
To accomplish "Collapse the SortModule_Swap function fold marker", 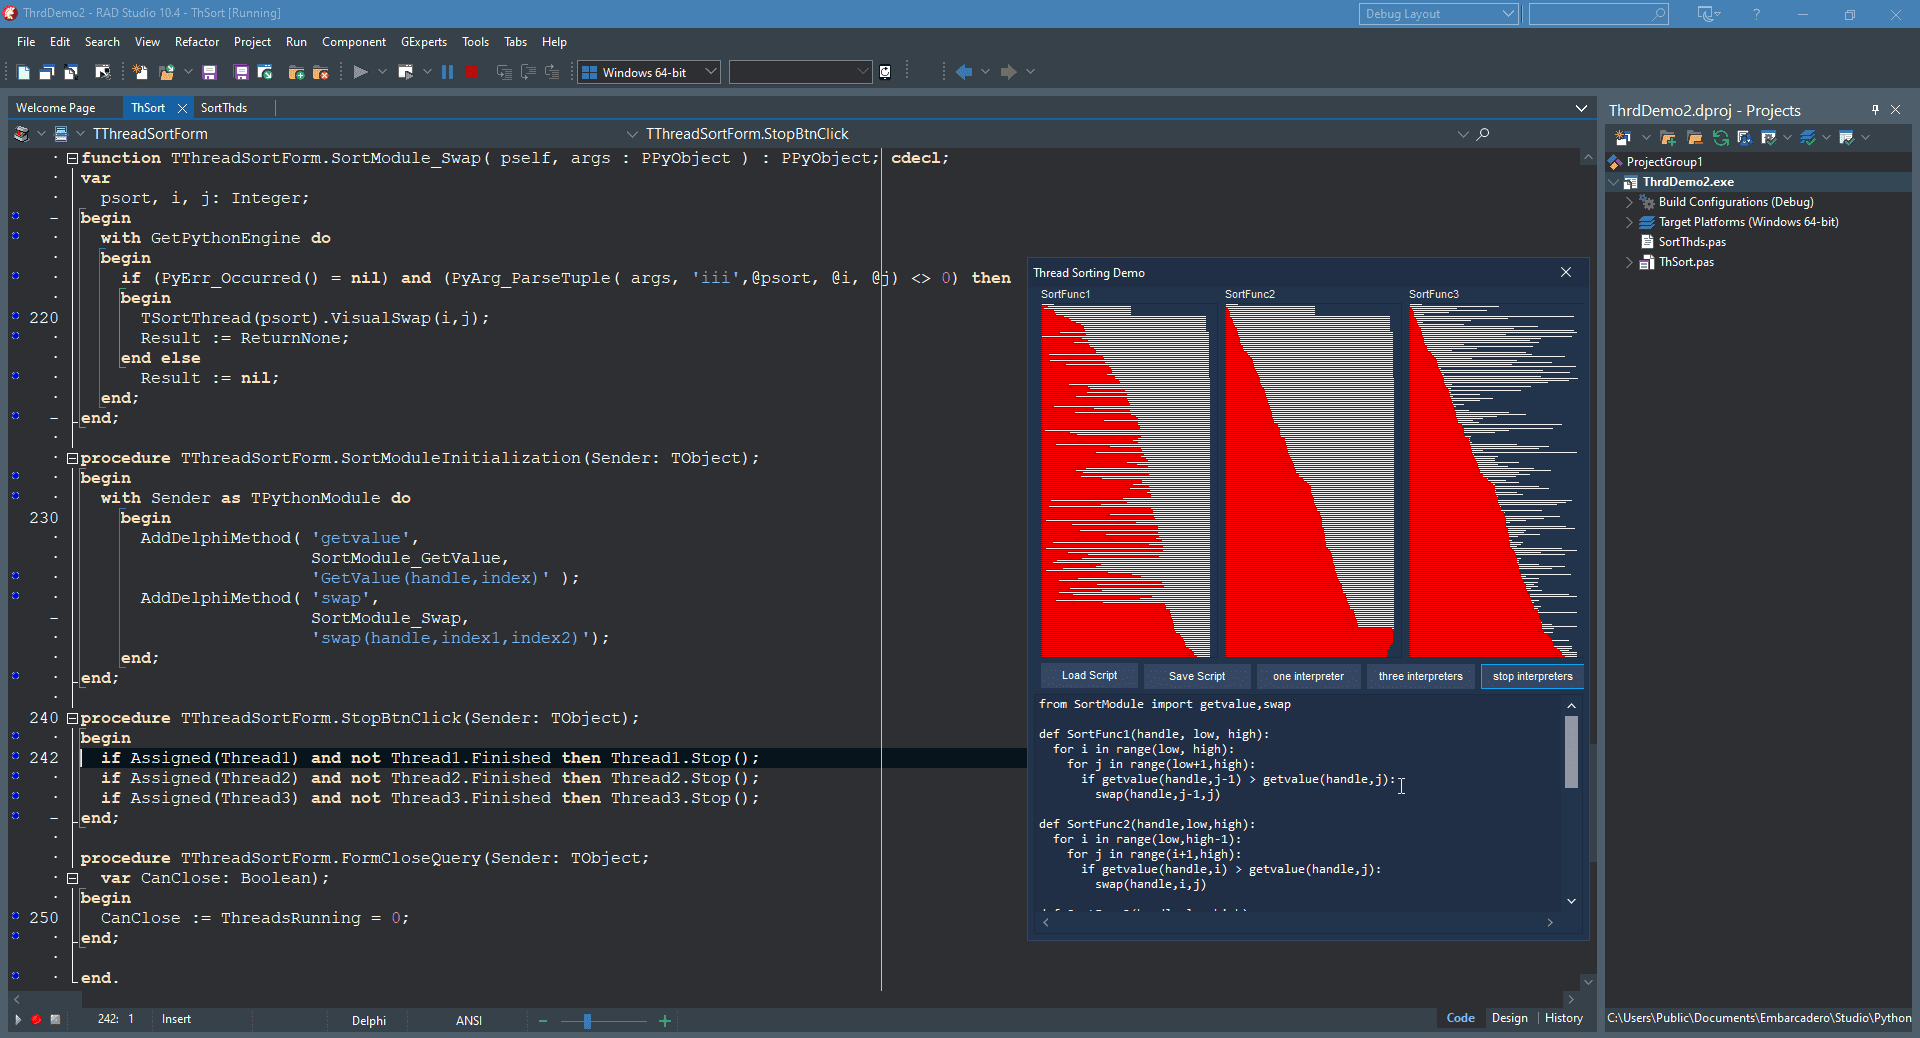I will [72, 158].
